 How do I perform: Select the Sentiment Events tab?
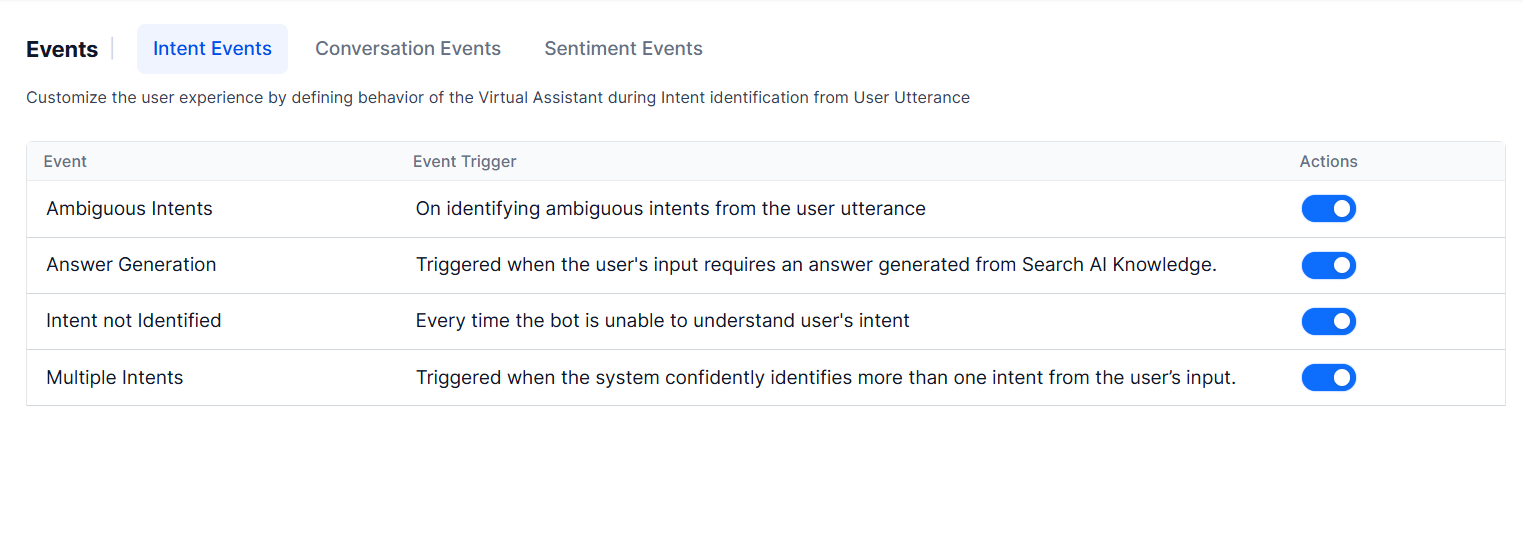coord(623,49)
